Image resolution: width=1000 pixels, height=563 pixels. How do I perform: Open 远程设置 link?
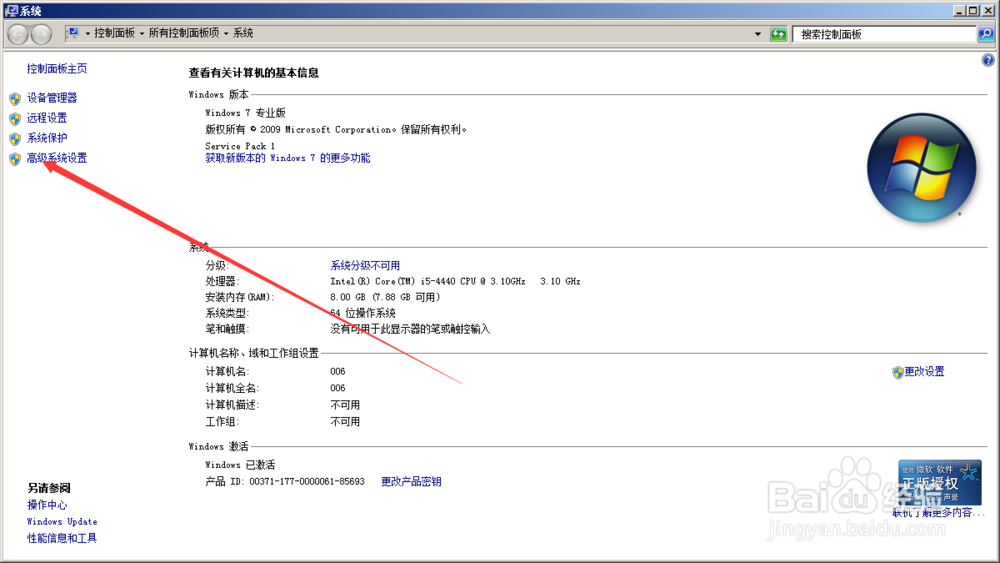(x=47, y=117)
